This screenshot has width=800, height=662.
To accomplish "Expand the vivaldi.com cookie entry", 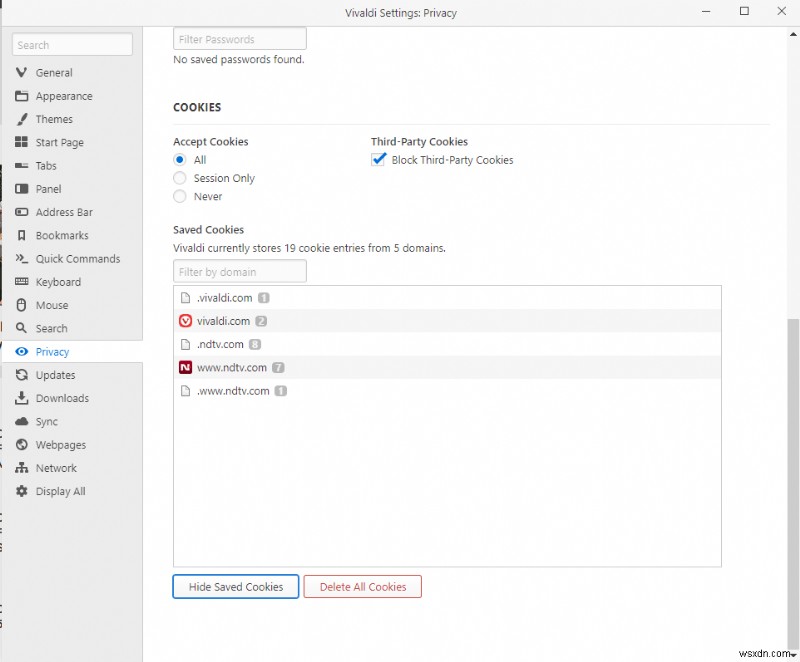I will point(224,320).
